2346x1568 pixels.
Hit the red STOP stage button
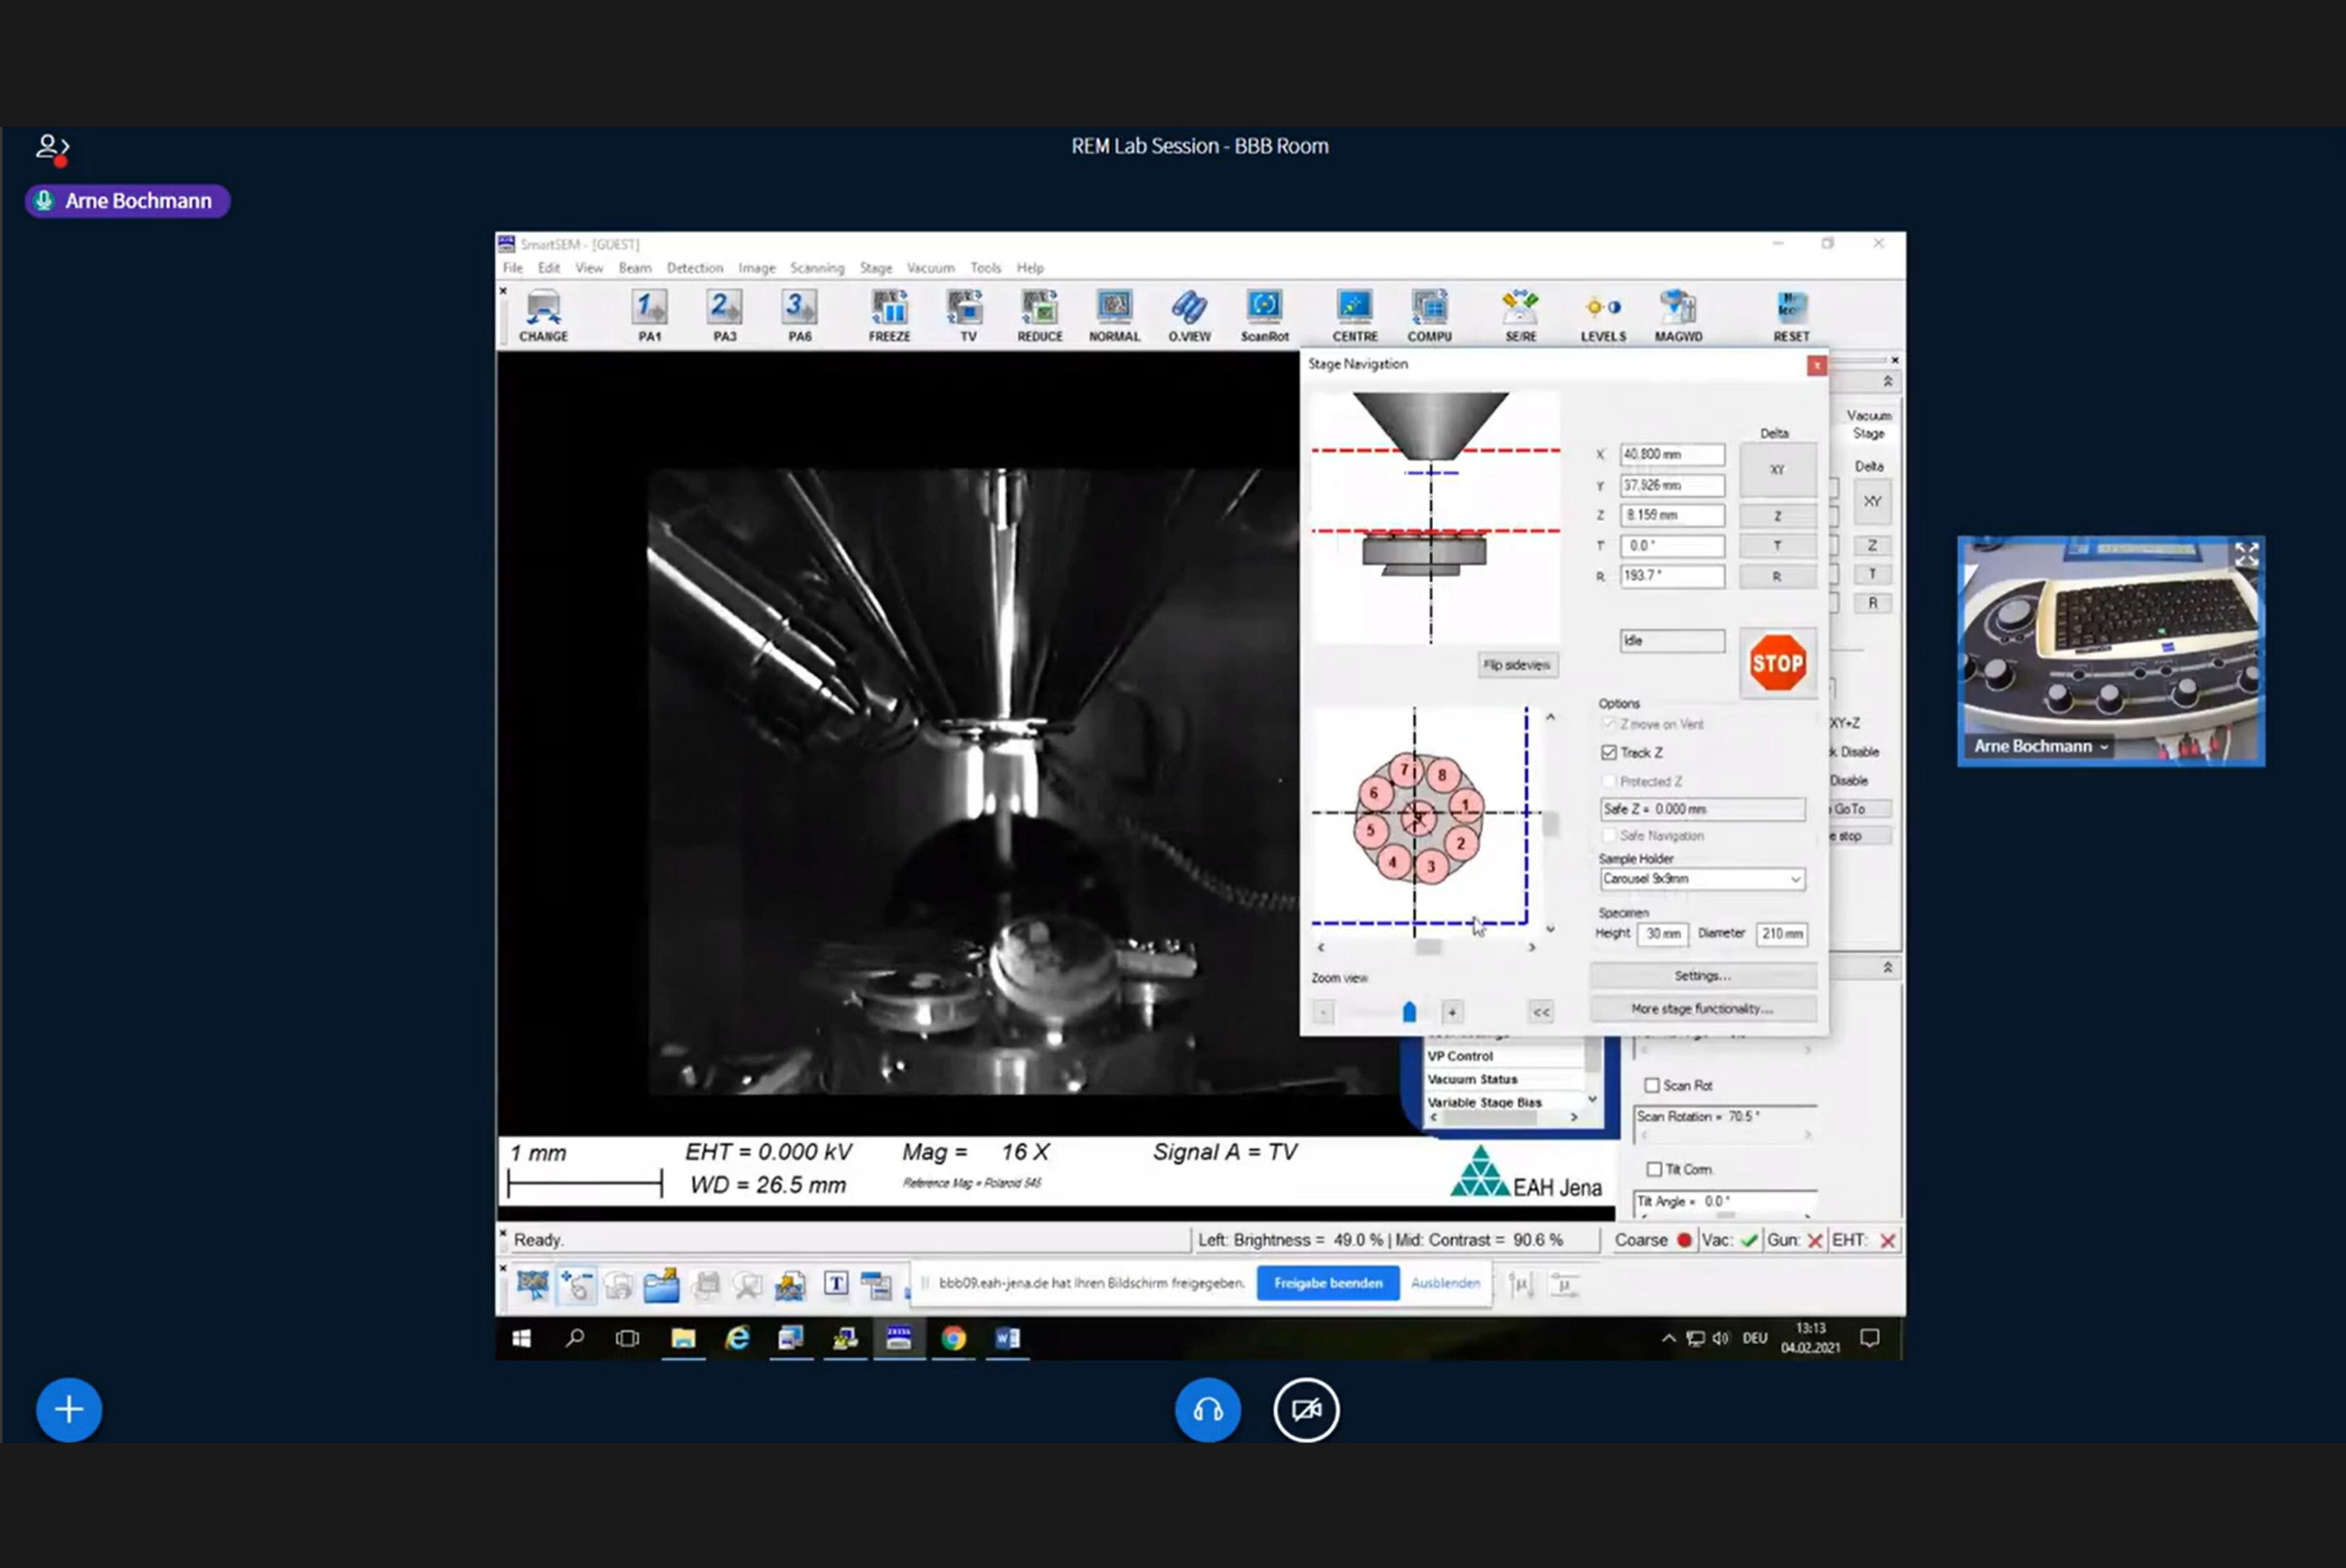pos(1777,662)
